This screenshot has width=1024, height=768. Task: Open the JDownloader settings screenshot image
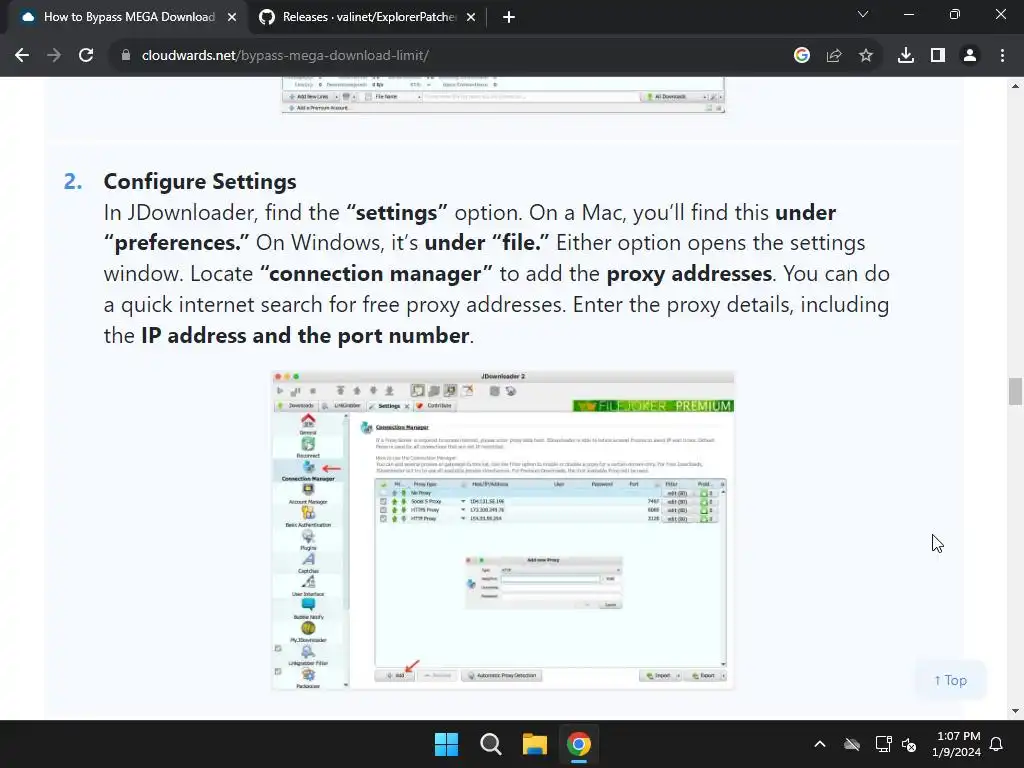click(503, 530)
